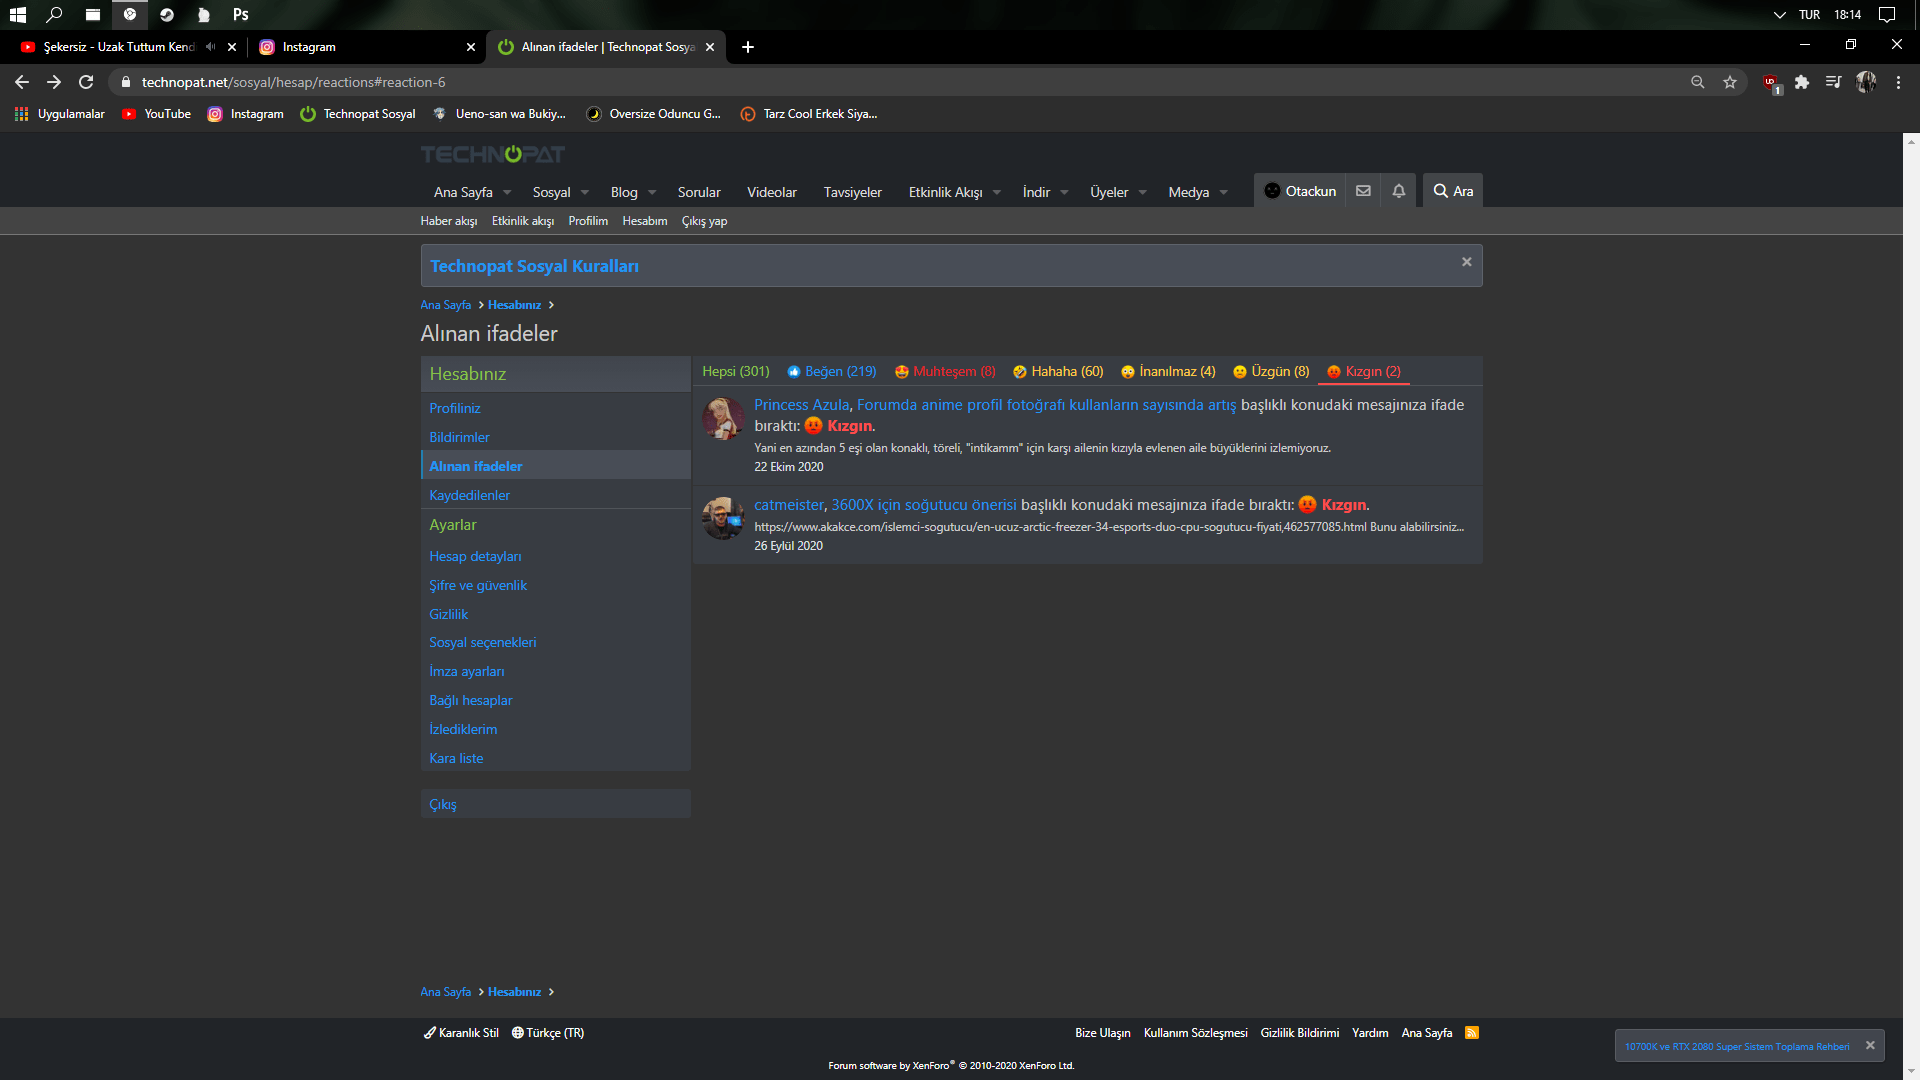Open the notifications bell icon
1920x1080 pixels.
coord(1399,191)
